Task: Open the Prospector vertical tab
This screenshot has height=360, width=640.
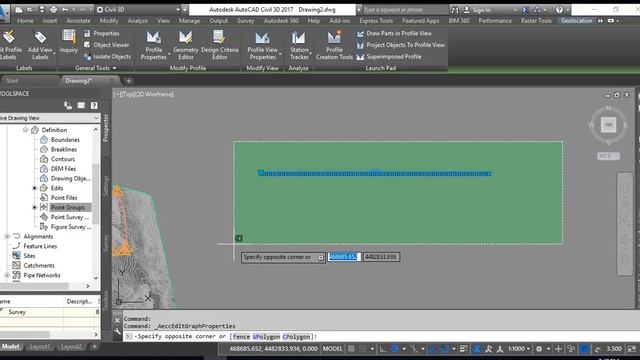Action: (x=106, y=128)
